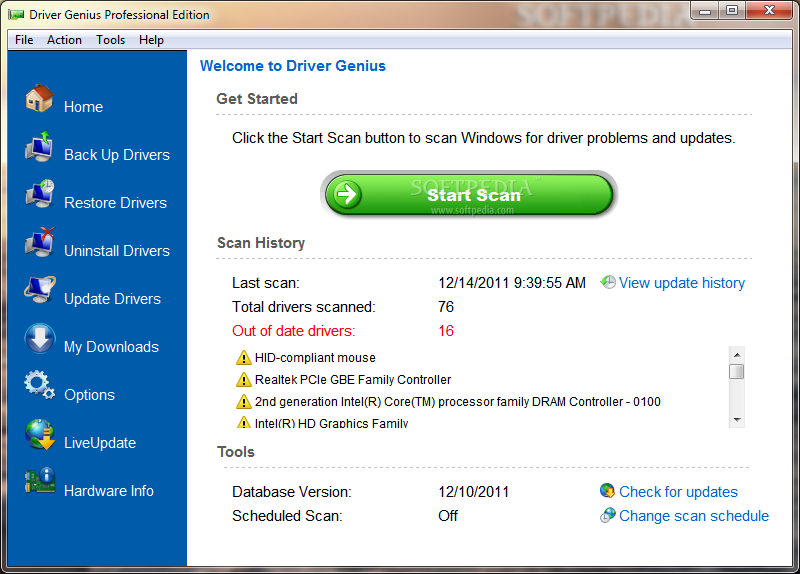The height and width of the screenshot is (574, 800).
Task: Open Update Drivers section
Action: click(112, 299)
